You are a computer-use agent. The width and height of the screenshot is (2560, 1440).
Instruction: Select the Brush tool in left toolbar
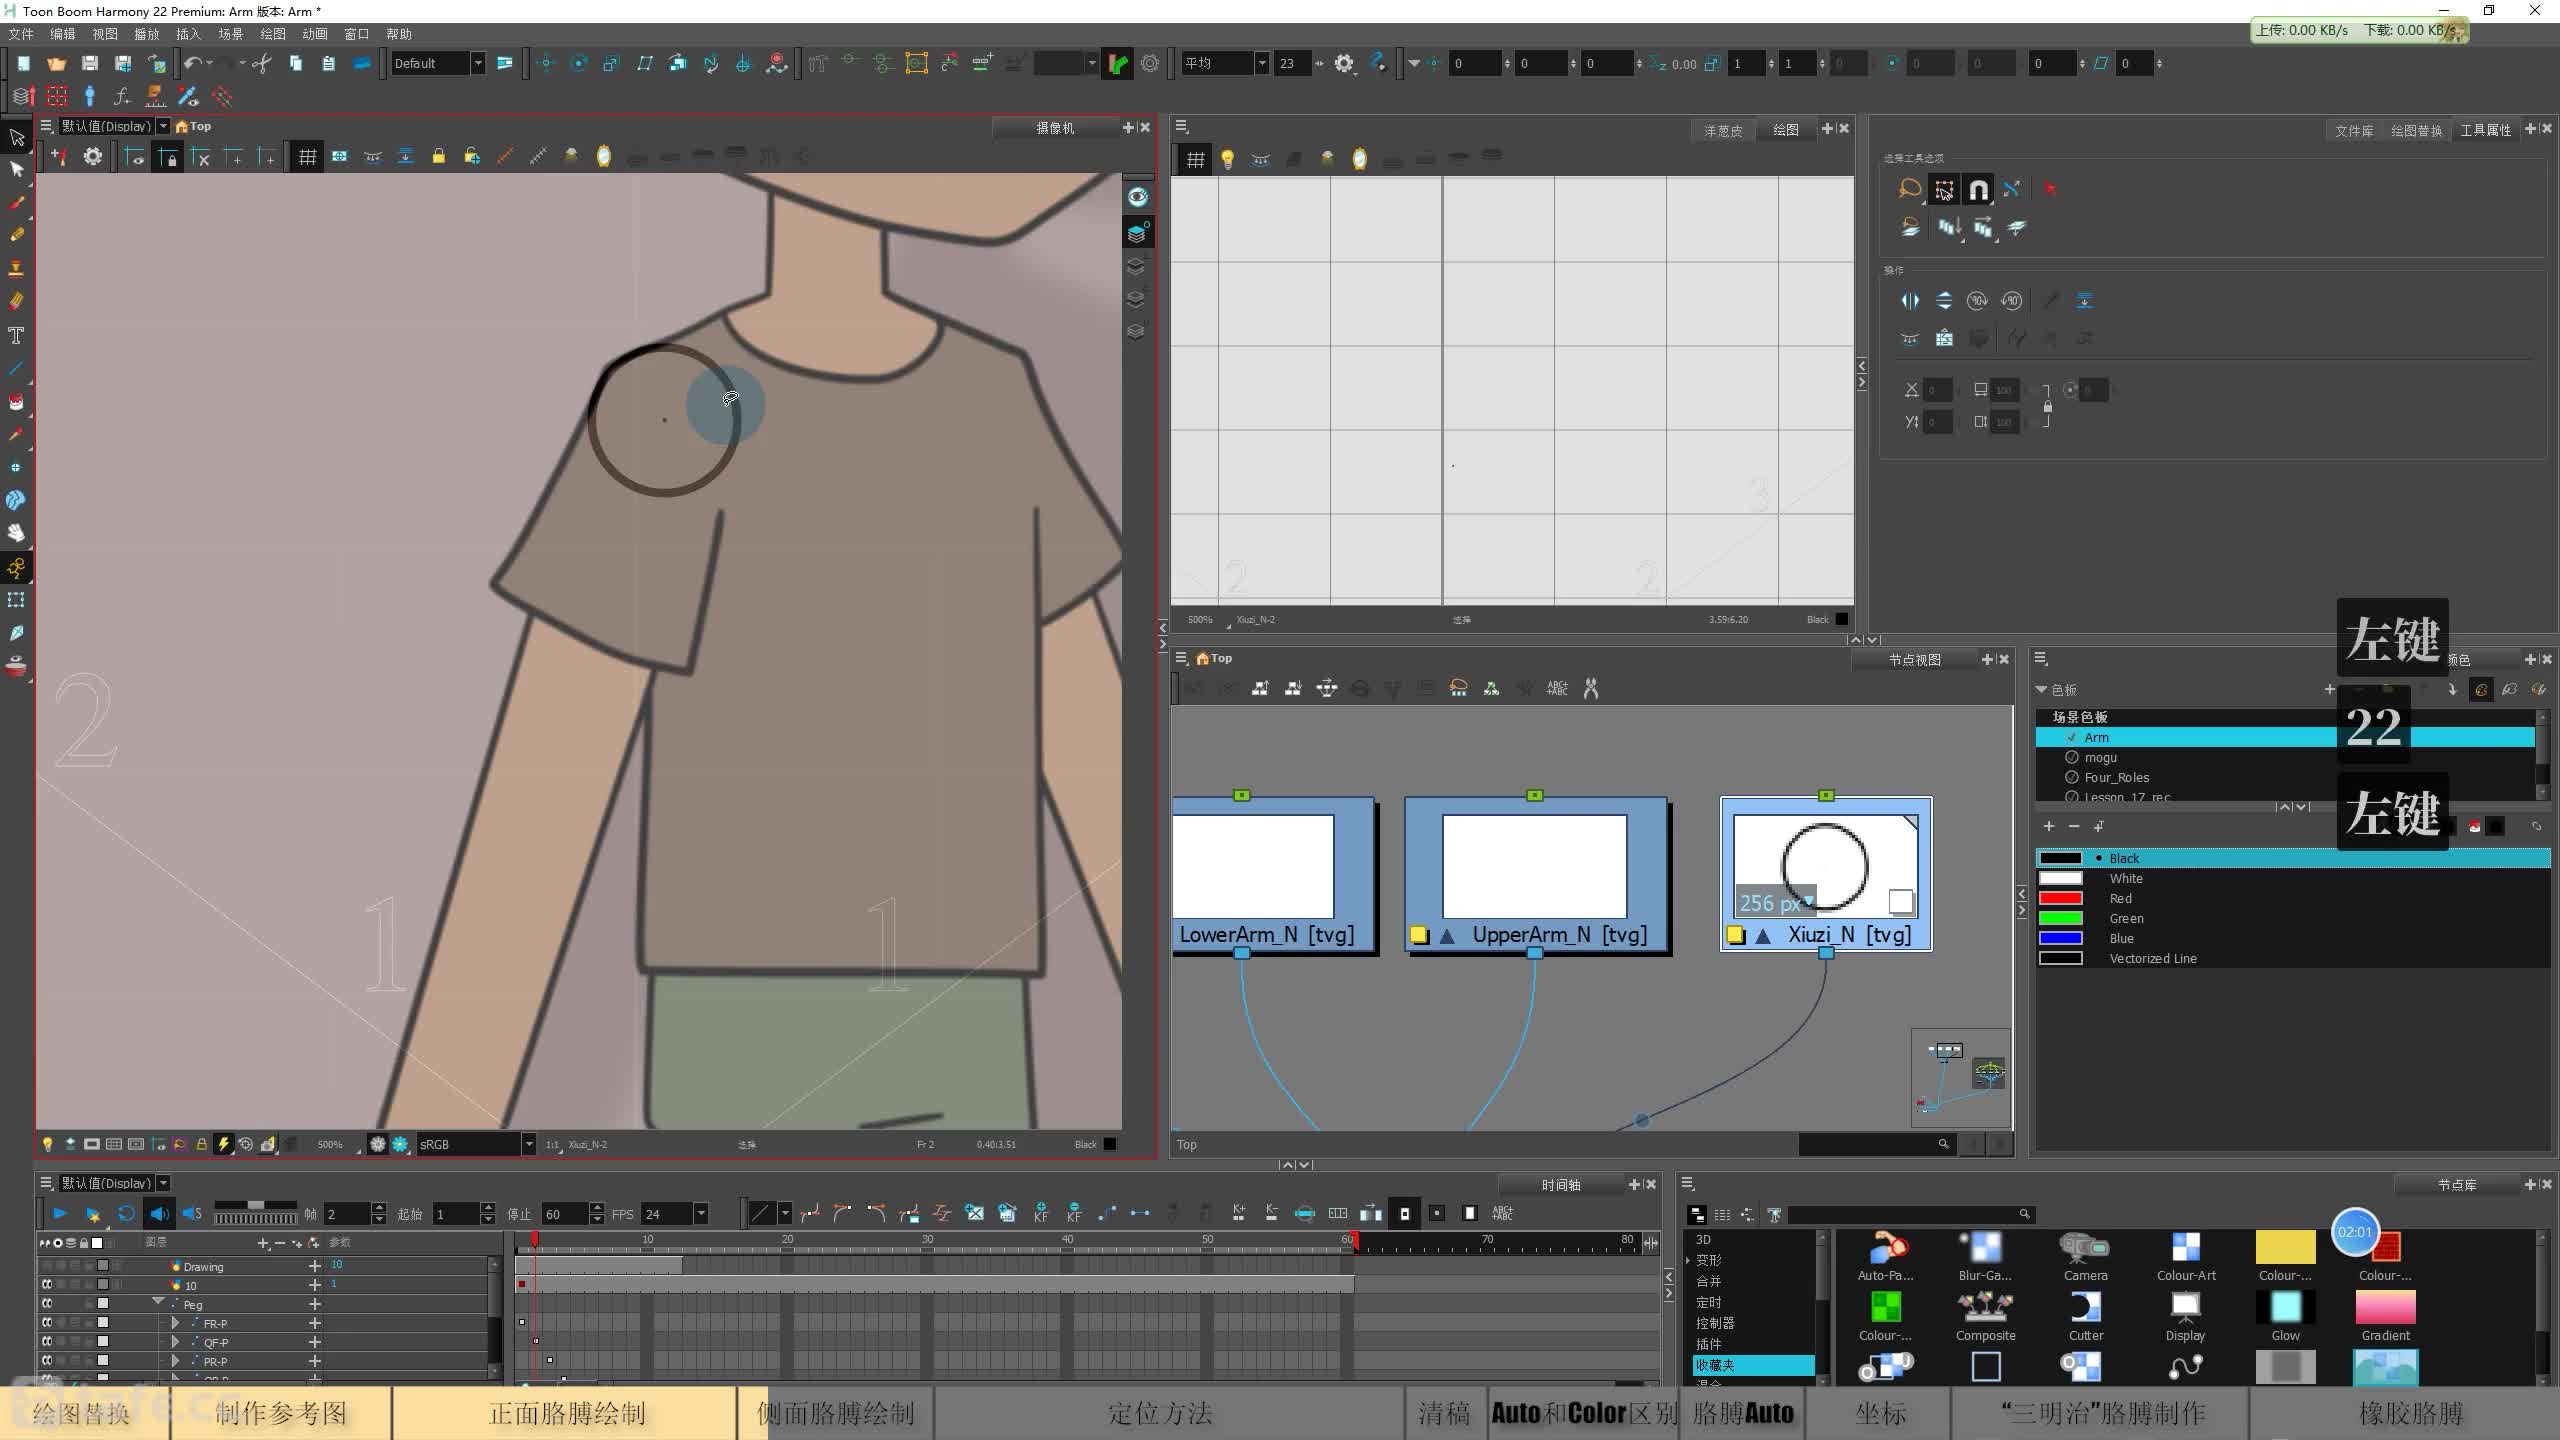17,203
